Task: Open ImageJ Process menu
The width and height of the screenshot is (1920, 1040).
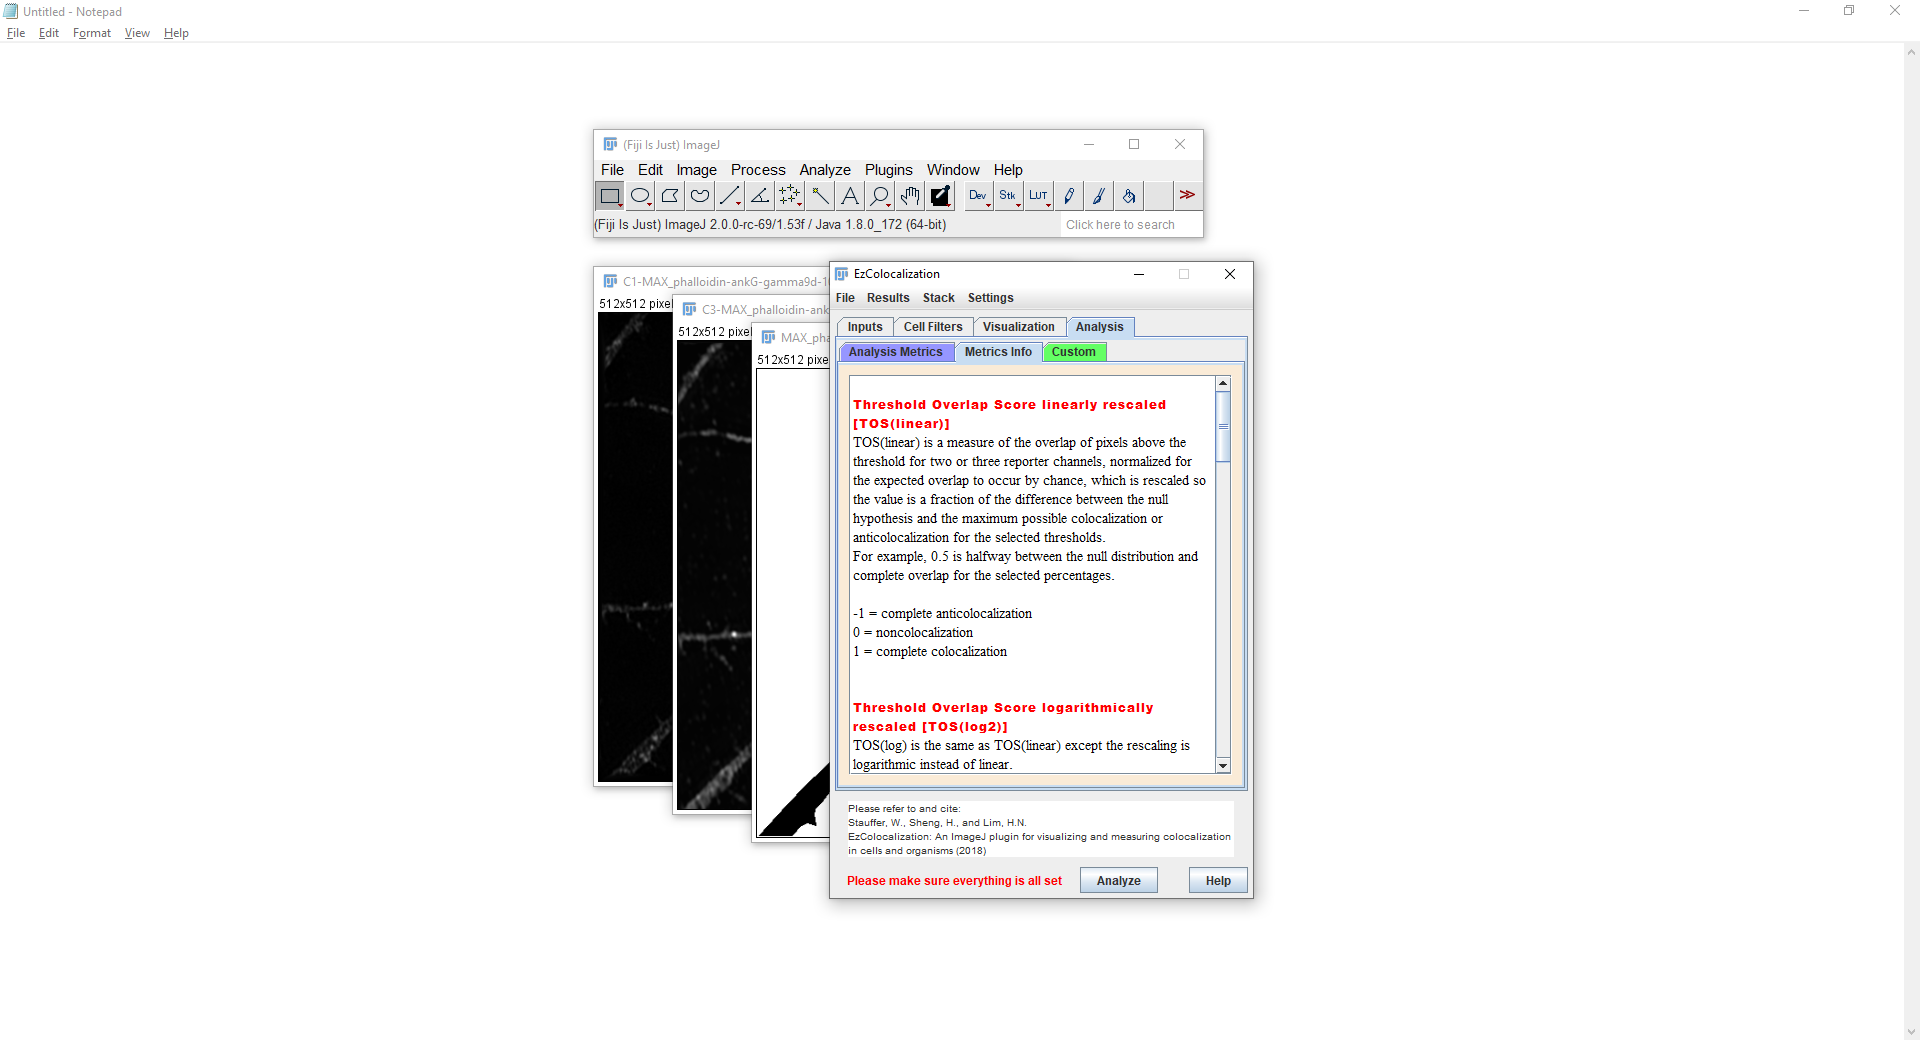Action: (x=758, y=170)
